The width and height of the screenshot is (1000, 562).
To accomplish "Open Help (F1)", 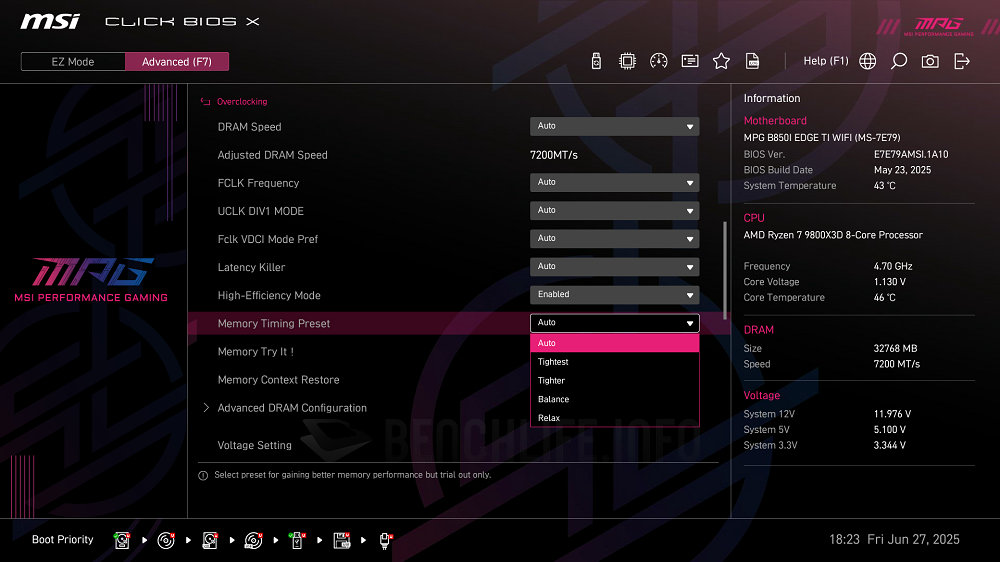I will 826,61.
